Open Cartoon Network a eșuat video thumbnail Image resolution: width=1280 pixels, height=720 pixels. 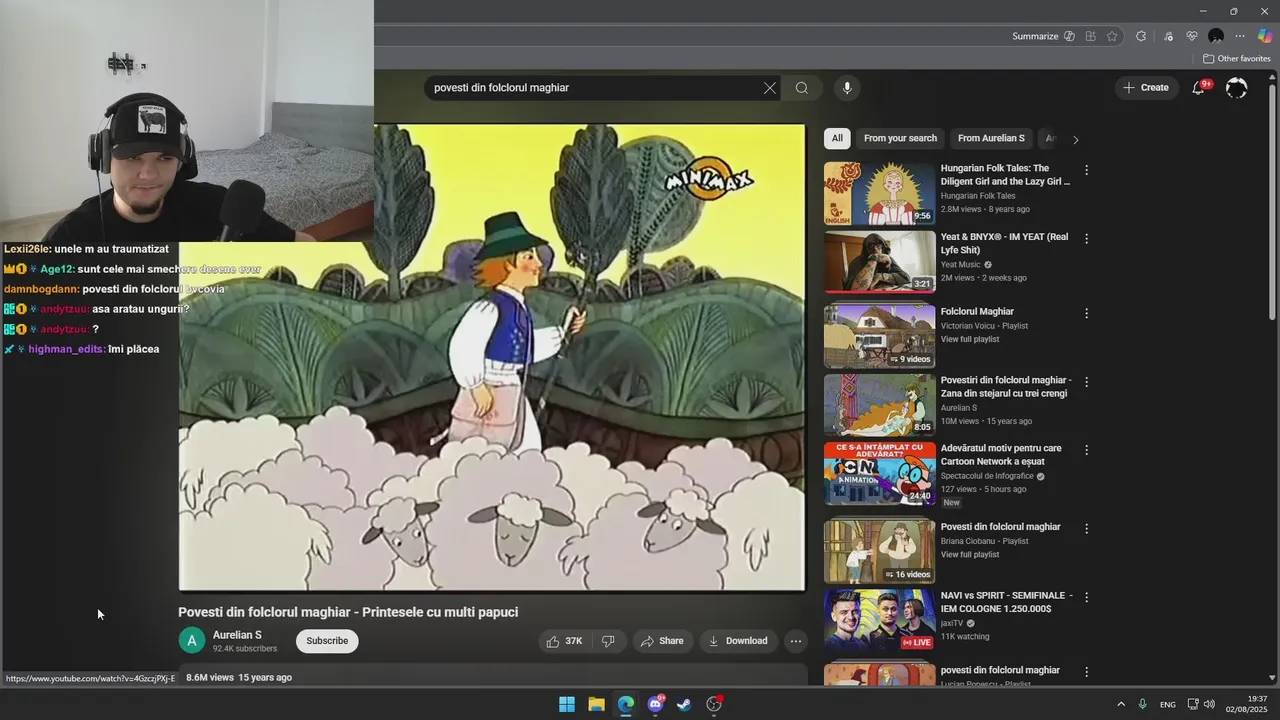click(x=879, y=474)
